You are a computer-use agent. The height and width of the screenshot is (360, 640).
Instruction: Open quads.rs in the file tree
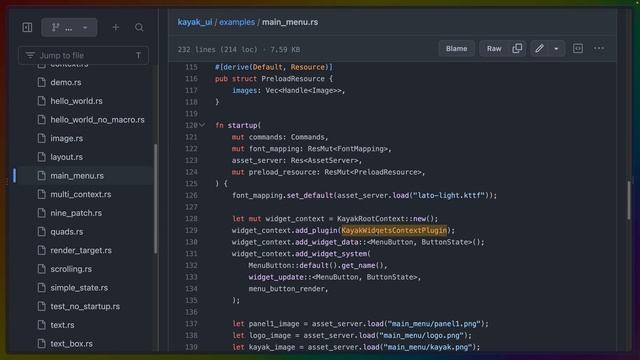tap(67, 231)
